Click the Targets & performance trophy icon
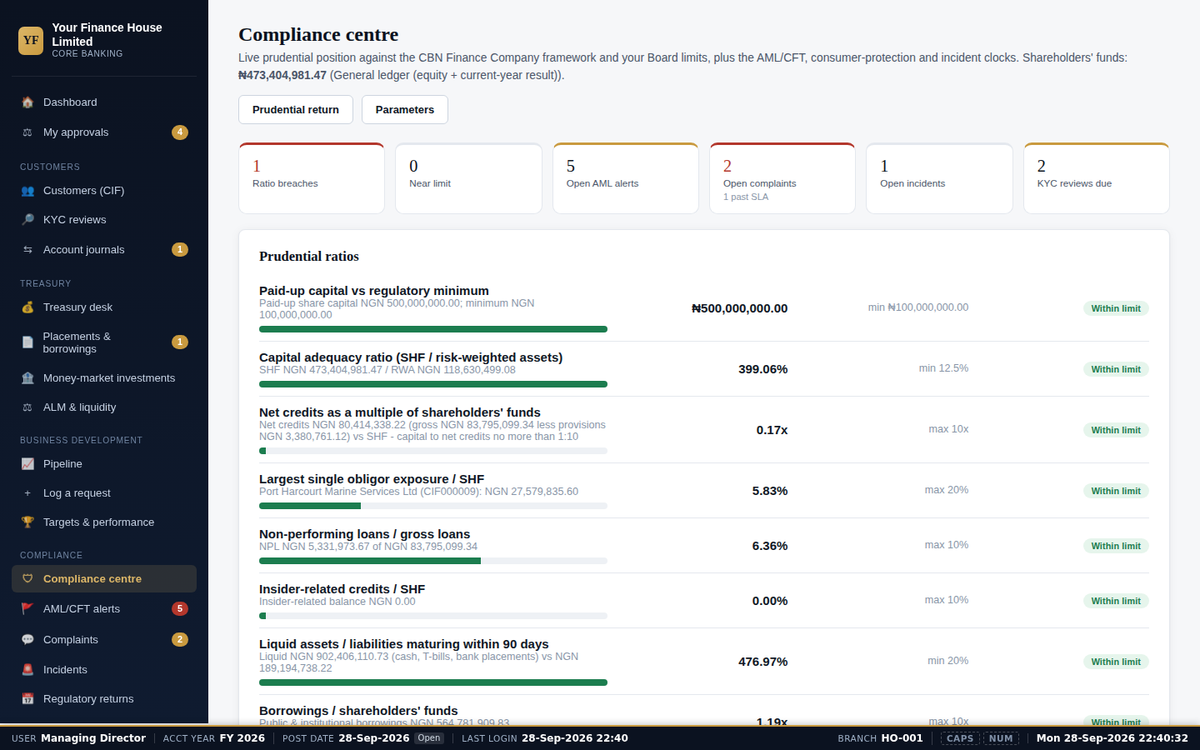1200x750 pixels. point(28,522)
